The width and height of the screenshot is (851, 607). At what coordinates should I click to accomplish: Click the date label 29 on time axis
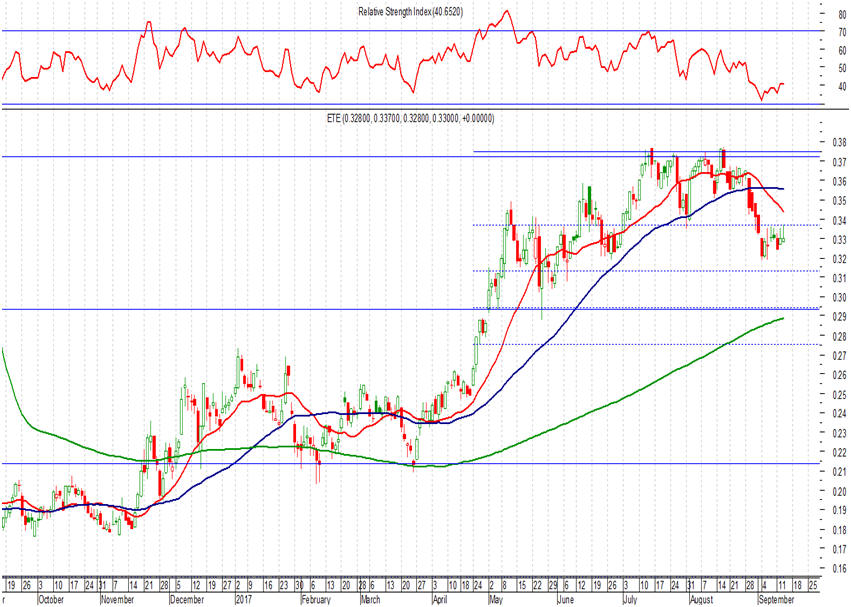[x=552, y=586]
